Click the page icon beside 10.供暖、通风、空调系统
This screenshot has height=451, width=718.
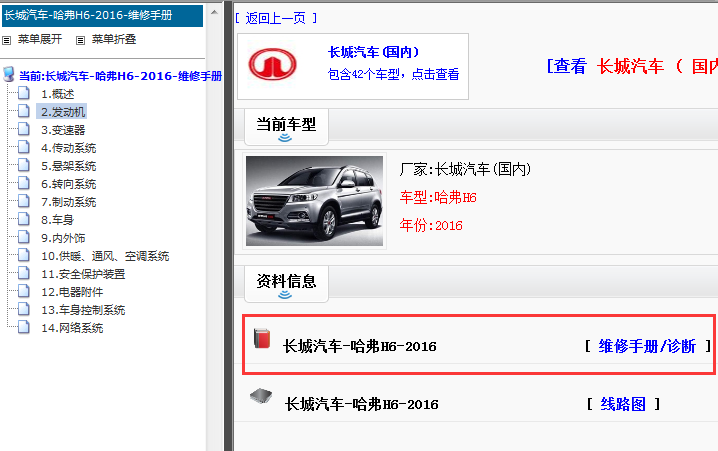(x=24, y=255)
